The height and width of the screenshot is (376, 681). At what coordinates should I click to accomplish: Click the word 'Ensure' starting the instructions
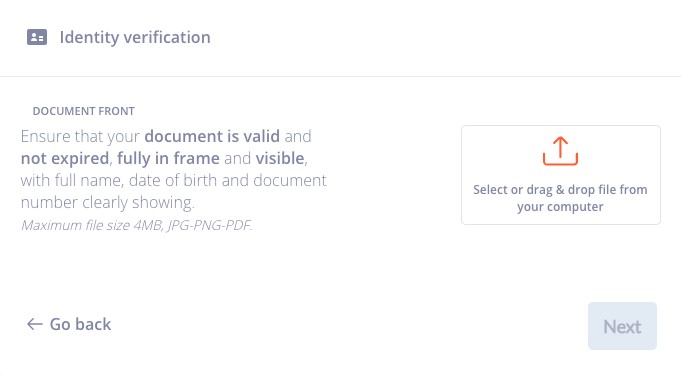coord(46,136)
